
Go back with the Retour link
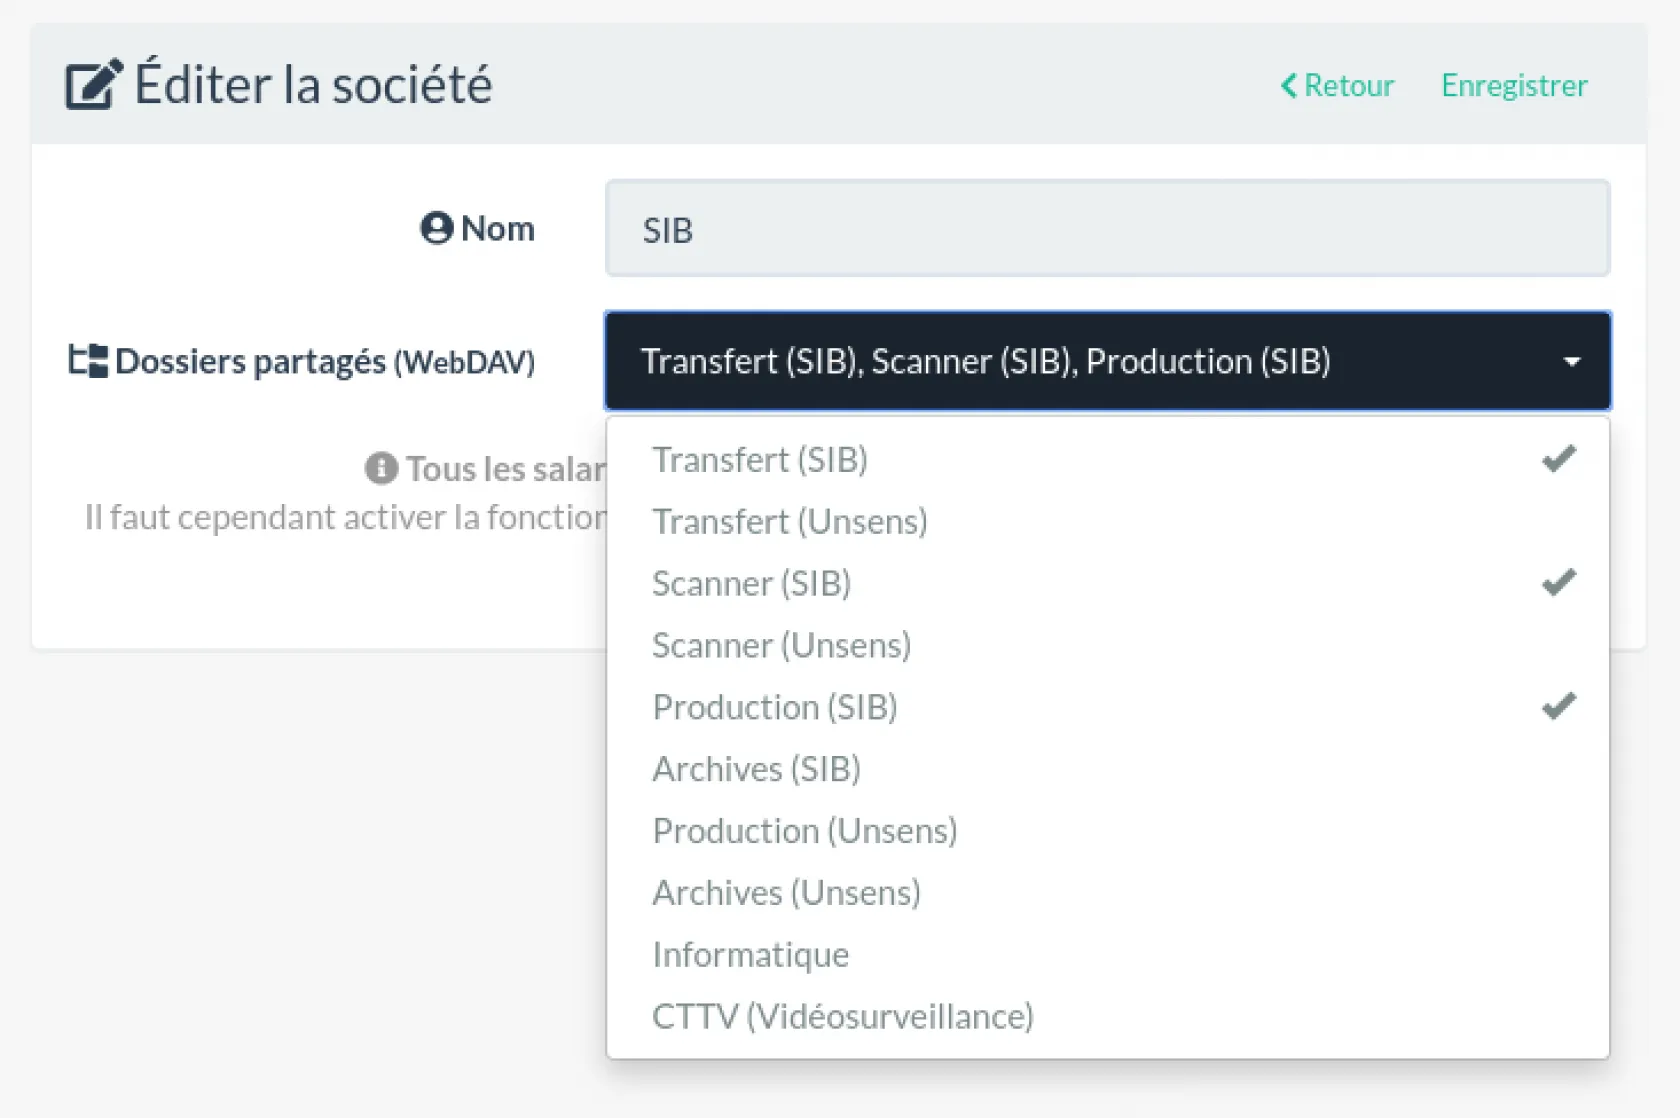(x=1348, y=86)
